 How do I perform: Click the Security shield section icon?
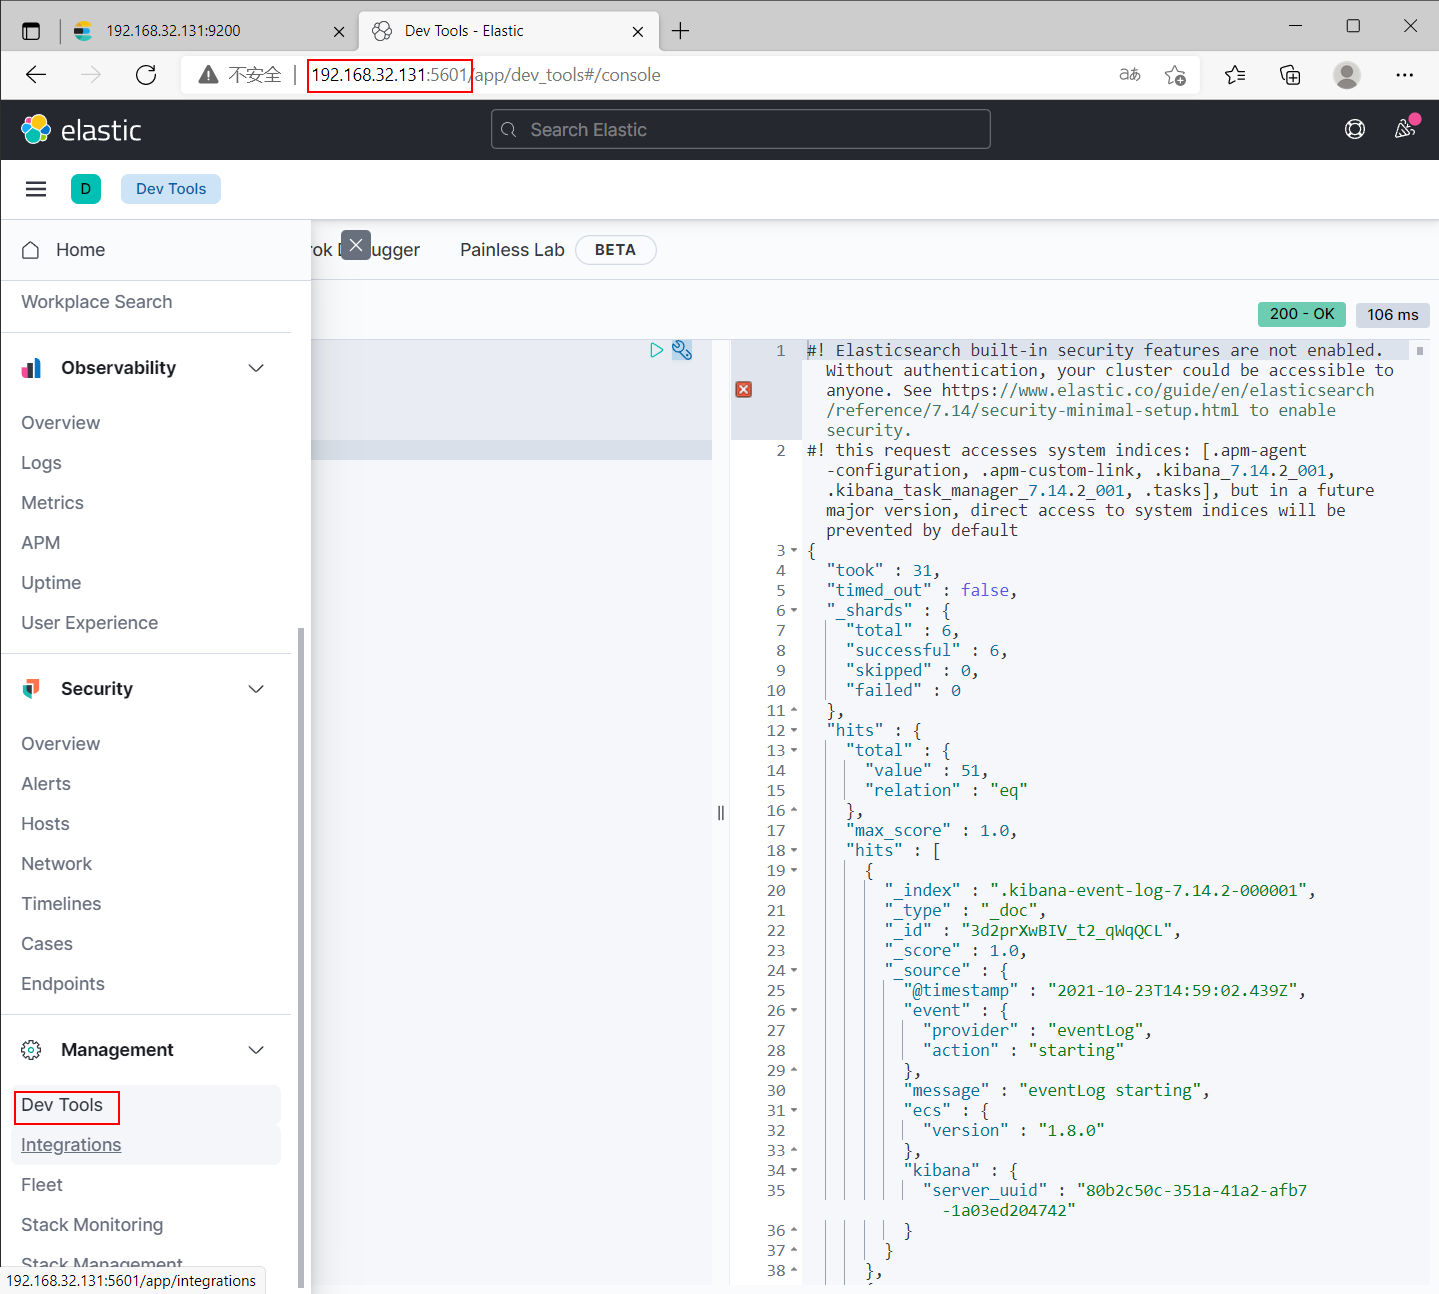(x=31, y=689)
